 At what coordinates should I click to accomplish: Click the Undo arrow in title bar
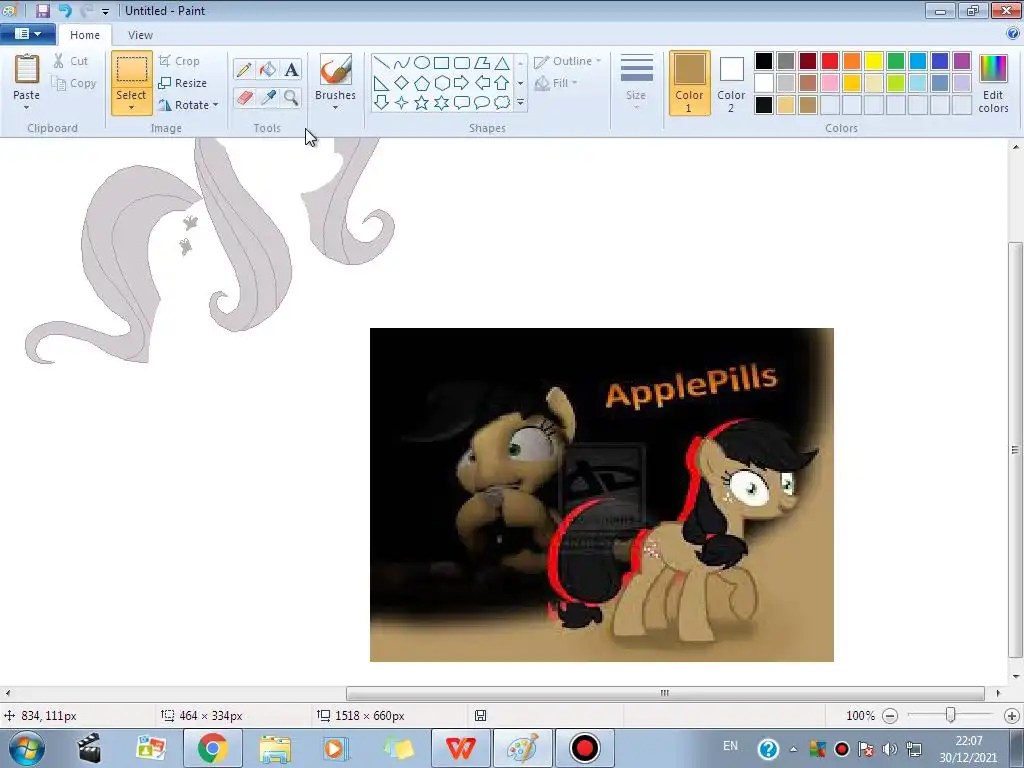click(65, 10)
